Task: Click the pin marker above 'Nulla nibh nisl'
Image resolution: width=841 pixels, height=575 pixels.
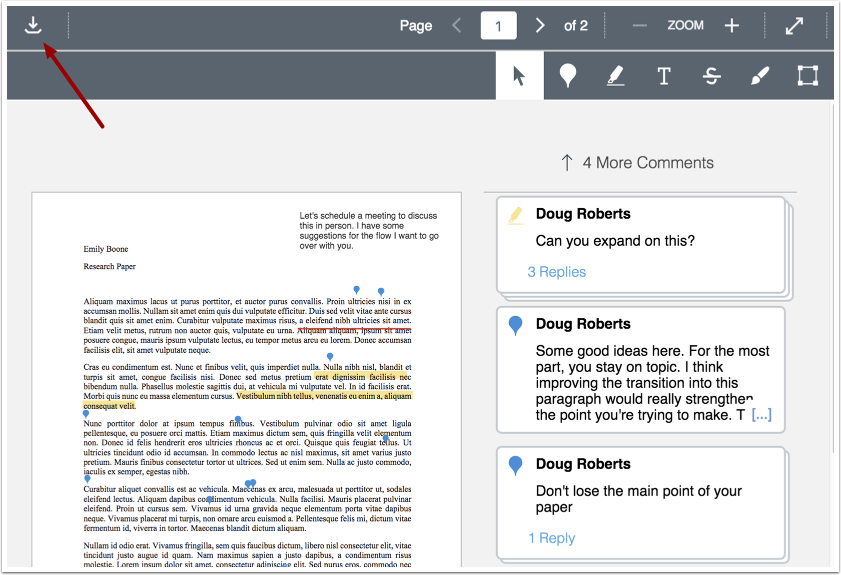Action: (x=330, y=357)
